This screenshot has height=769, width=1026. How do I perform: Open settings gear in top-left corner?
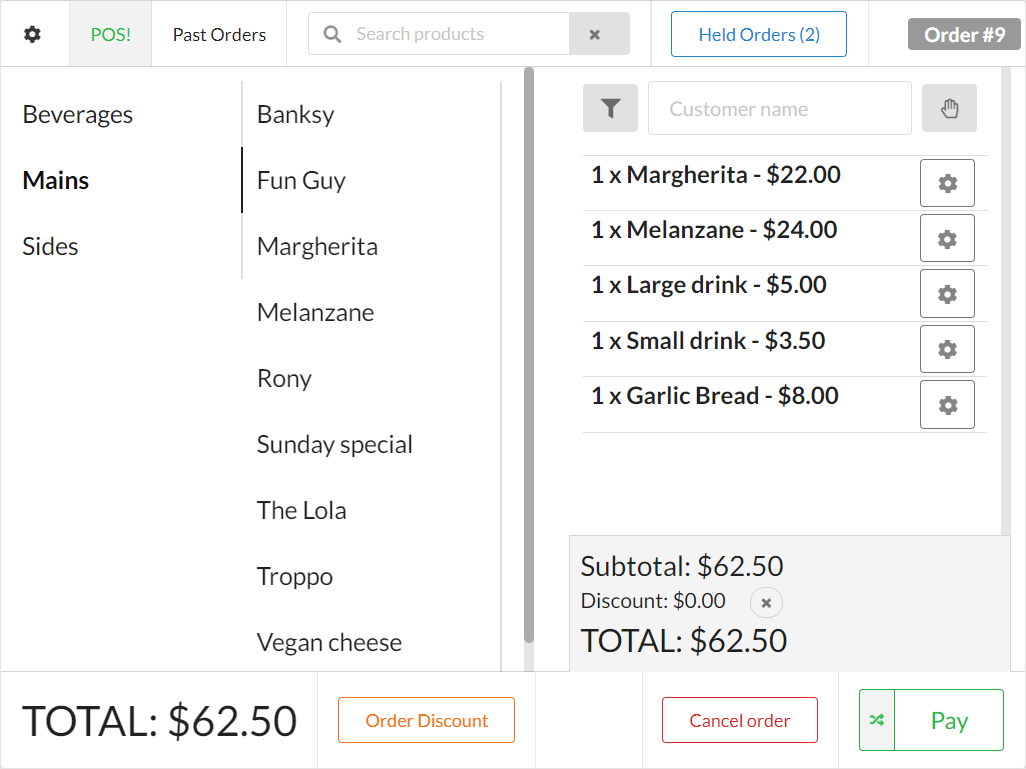click(x=33, y=34)
